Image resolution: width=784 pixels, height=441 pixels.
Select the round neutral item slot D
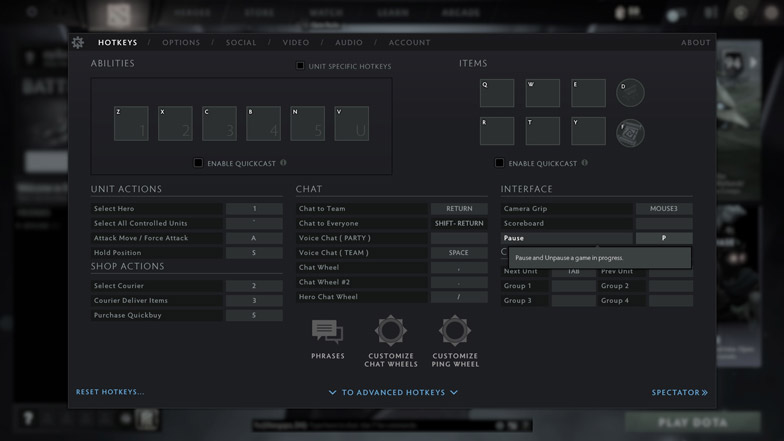click(x=630, y=92)
